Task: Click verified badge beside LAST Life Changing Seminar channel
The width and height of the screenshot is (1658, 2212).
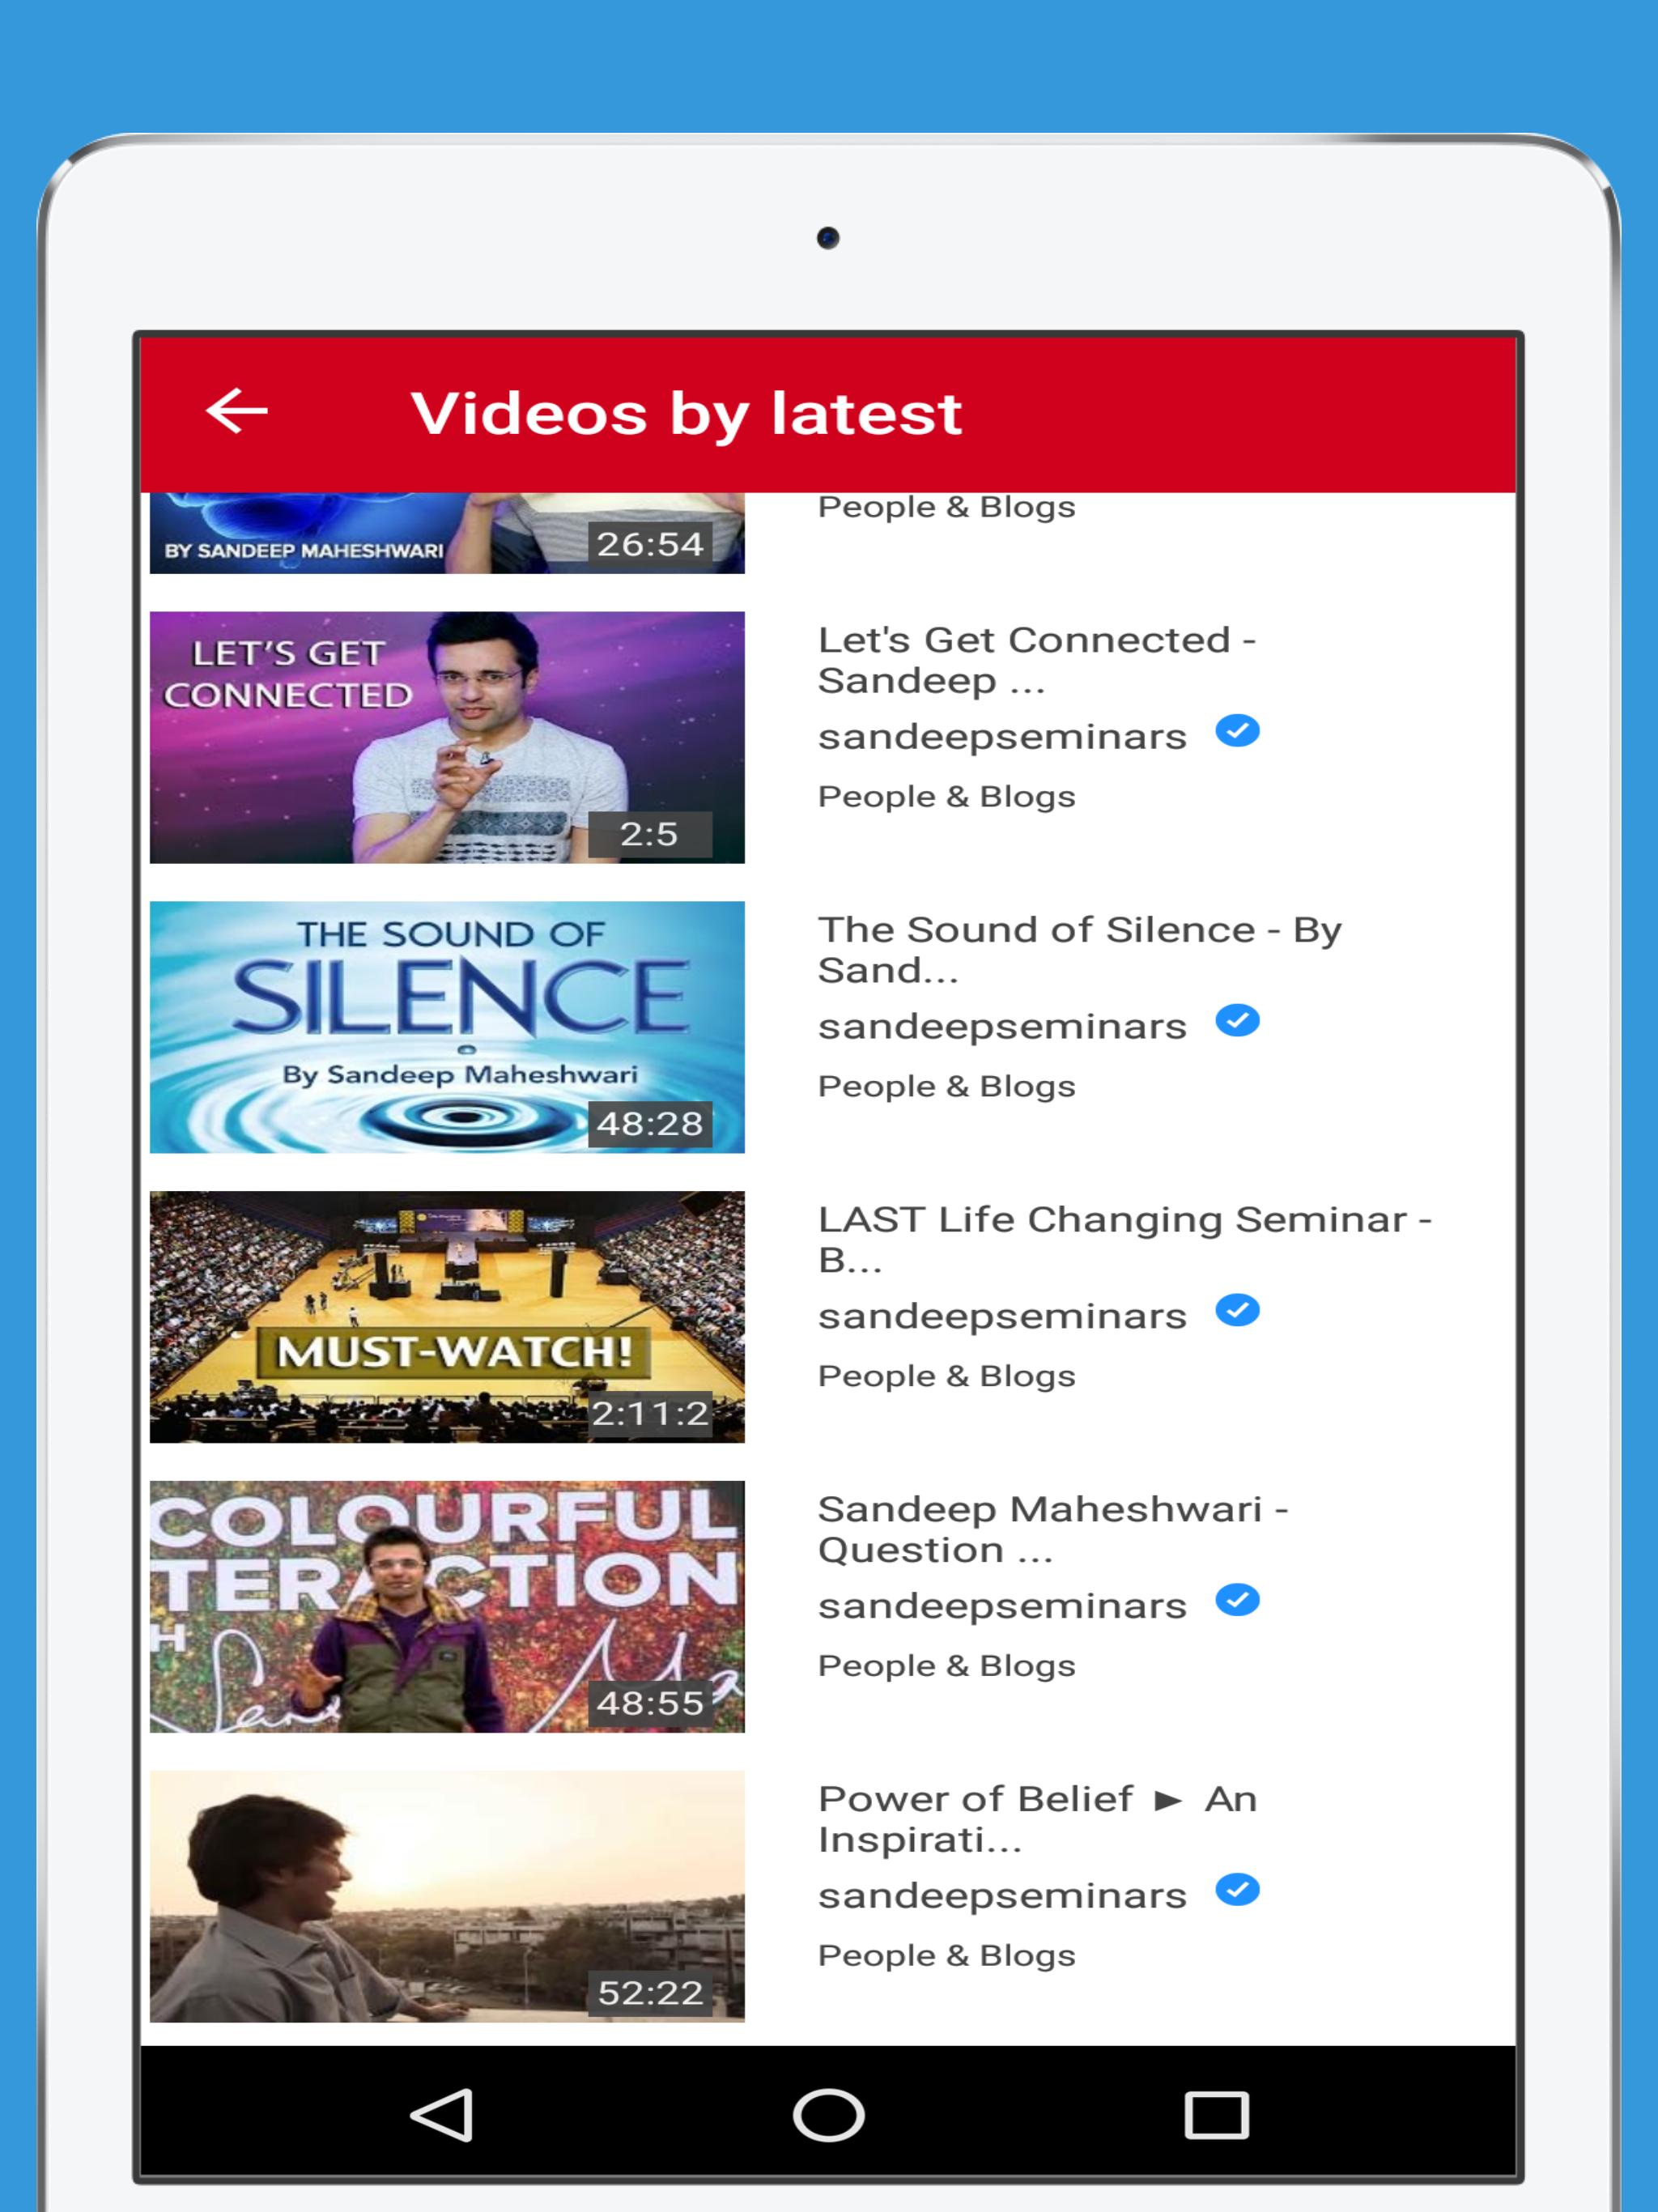Action: pyautogui.click(x=1237, y=1310)
